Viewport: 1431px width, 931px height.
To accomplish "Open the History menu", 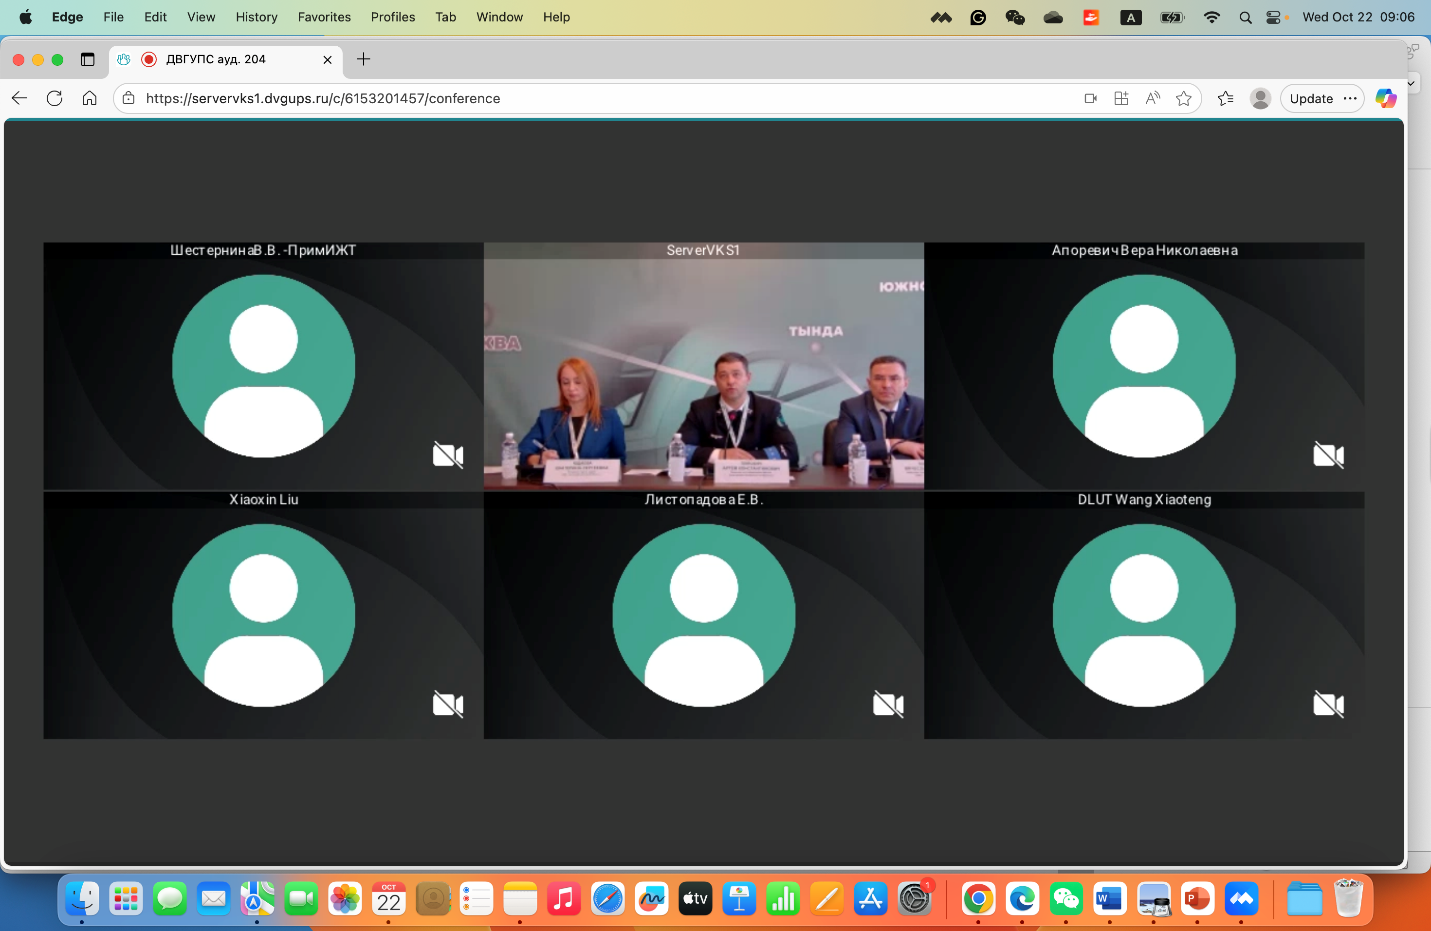I will [256, 17].
